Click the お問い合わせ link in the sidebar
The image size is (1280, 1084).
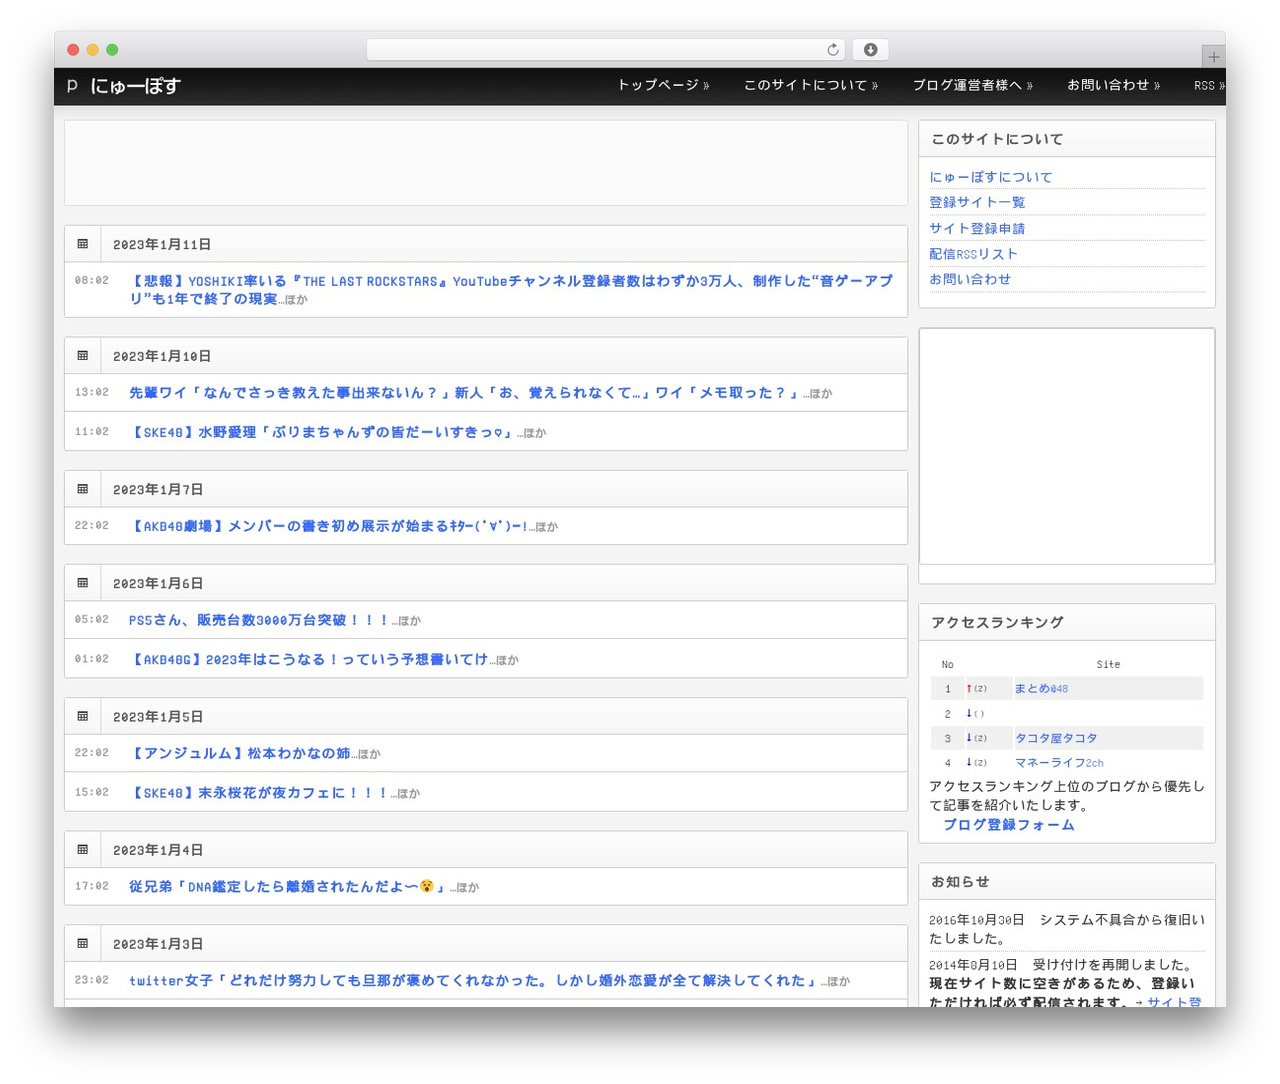coord(970,279)
